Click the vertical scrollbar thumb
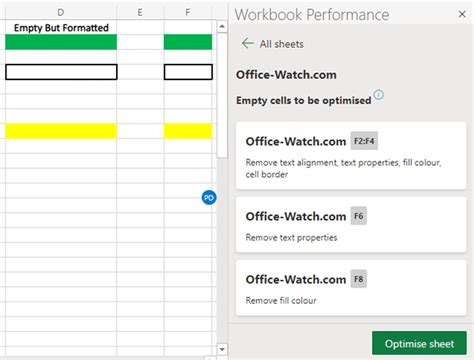The height and width of the screenshot is (360, 474). (x=222, y=95)
